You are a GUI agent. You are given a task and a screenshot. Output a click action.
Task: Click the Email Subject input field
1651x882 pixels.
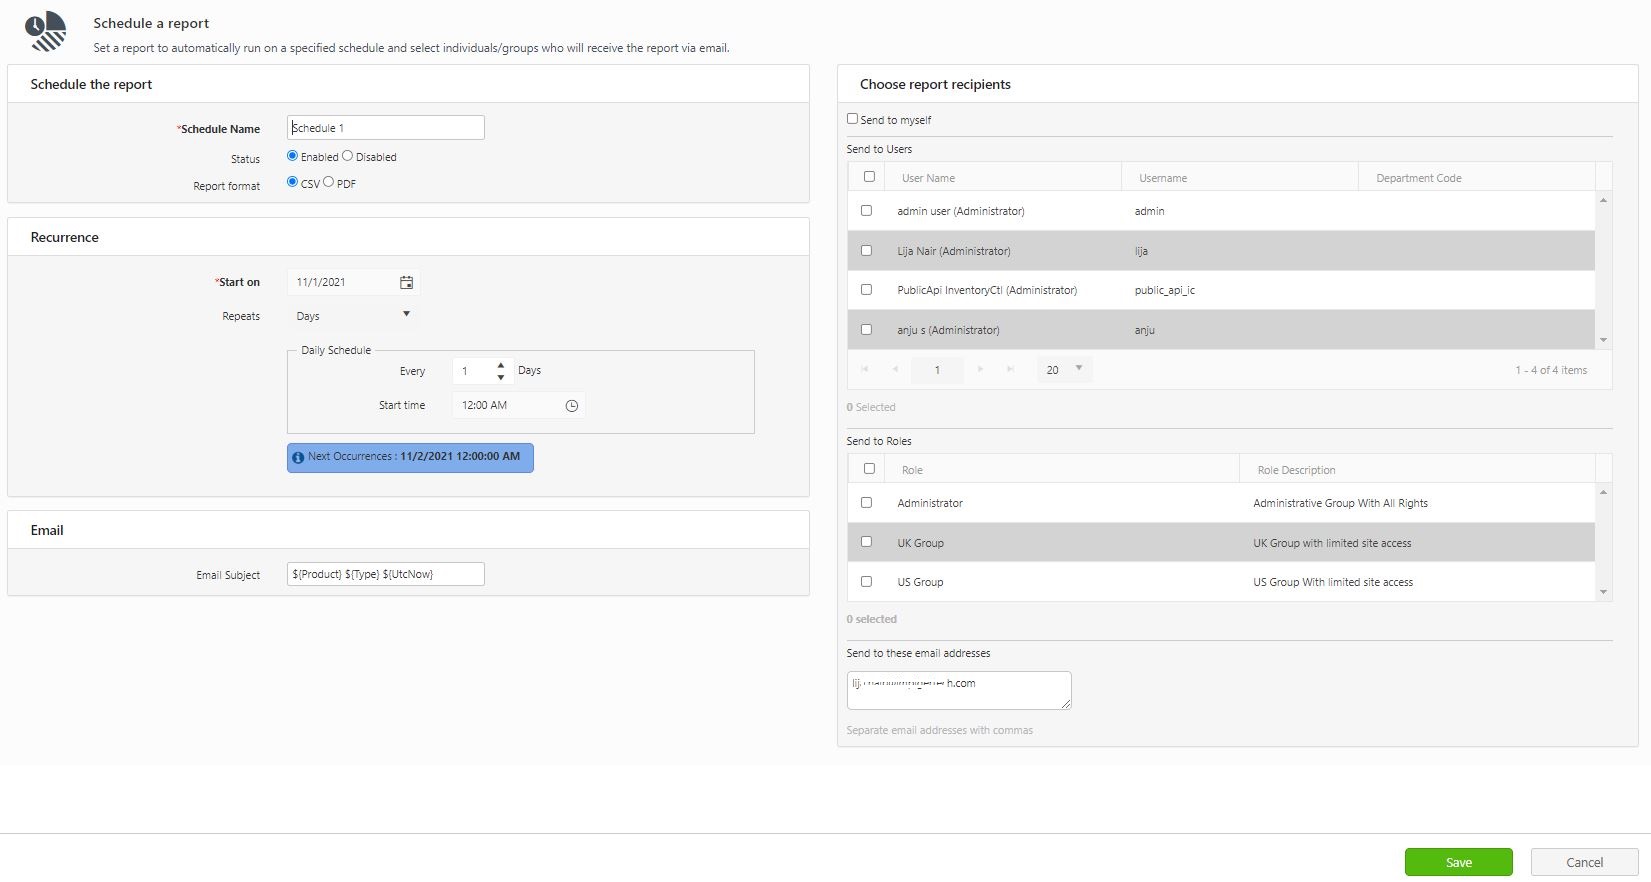(x=385, y=574)
